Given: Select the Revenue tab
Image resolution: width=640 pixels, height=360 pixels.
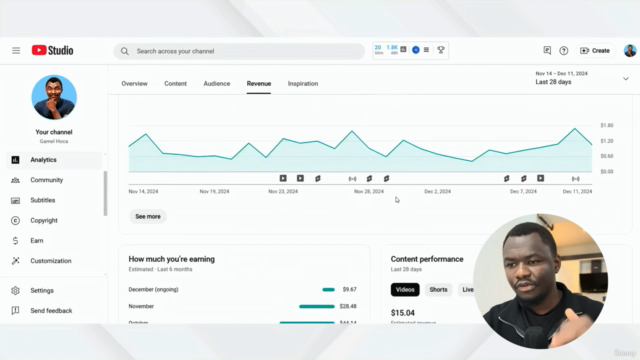Looking at the screenshot, I should point(259,84).
